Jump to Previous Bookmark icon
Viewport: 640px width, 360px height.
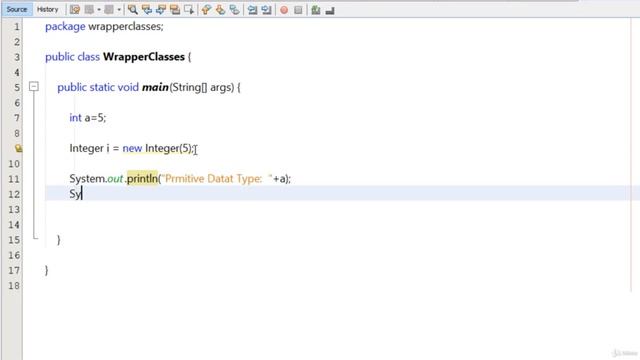pos(206,10)
